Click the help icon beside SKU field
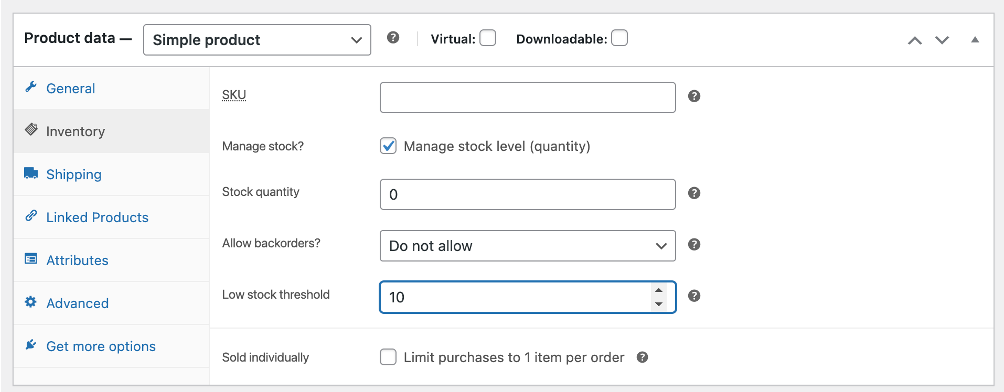 click(694, 97)
